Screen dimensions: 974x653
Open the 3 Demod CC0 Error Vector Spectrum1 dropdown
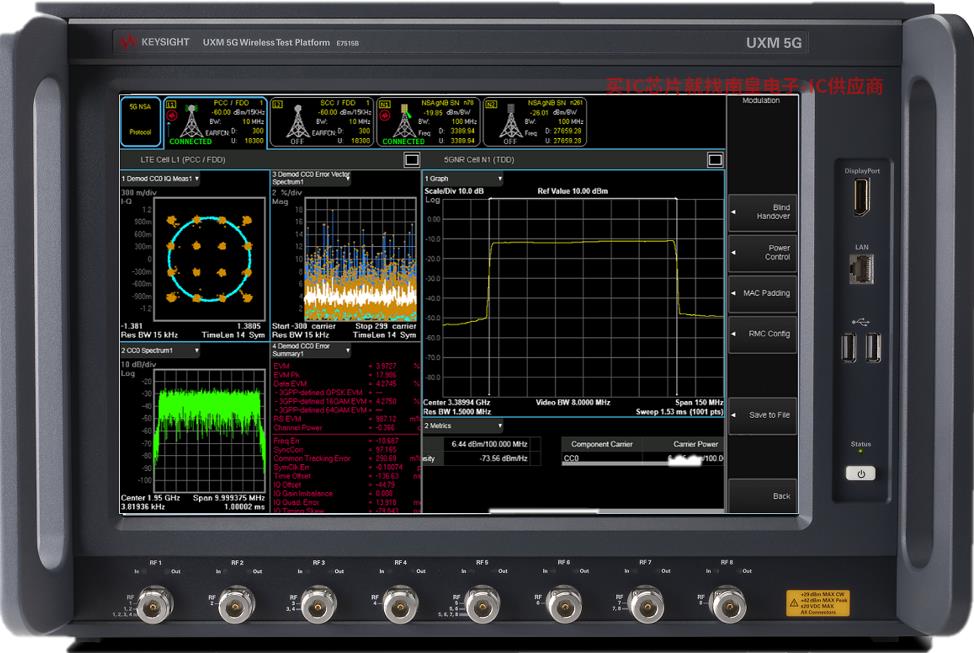tap(311, 178)
